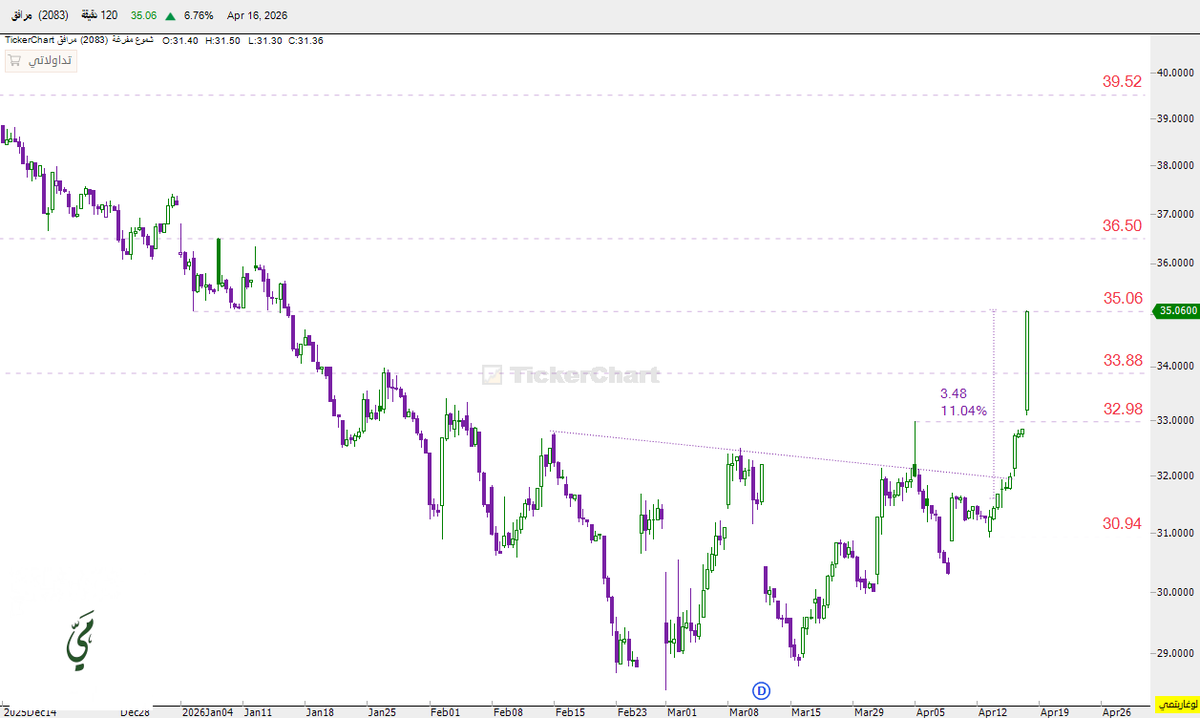
Task: Click the 2026Jan04 date axis label
Action: 206,712
